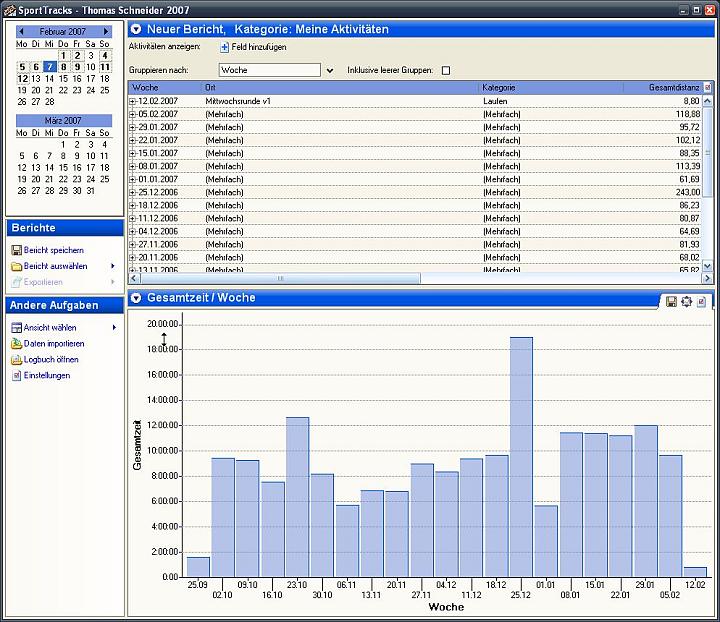The width and height of the screenshot is (720, 622).
Task: Expand the 29.01.2007 week row
Action: coord(133,127)
